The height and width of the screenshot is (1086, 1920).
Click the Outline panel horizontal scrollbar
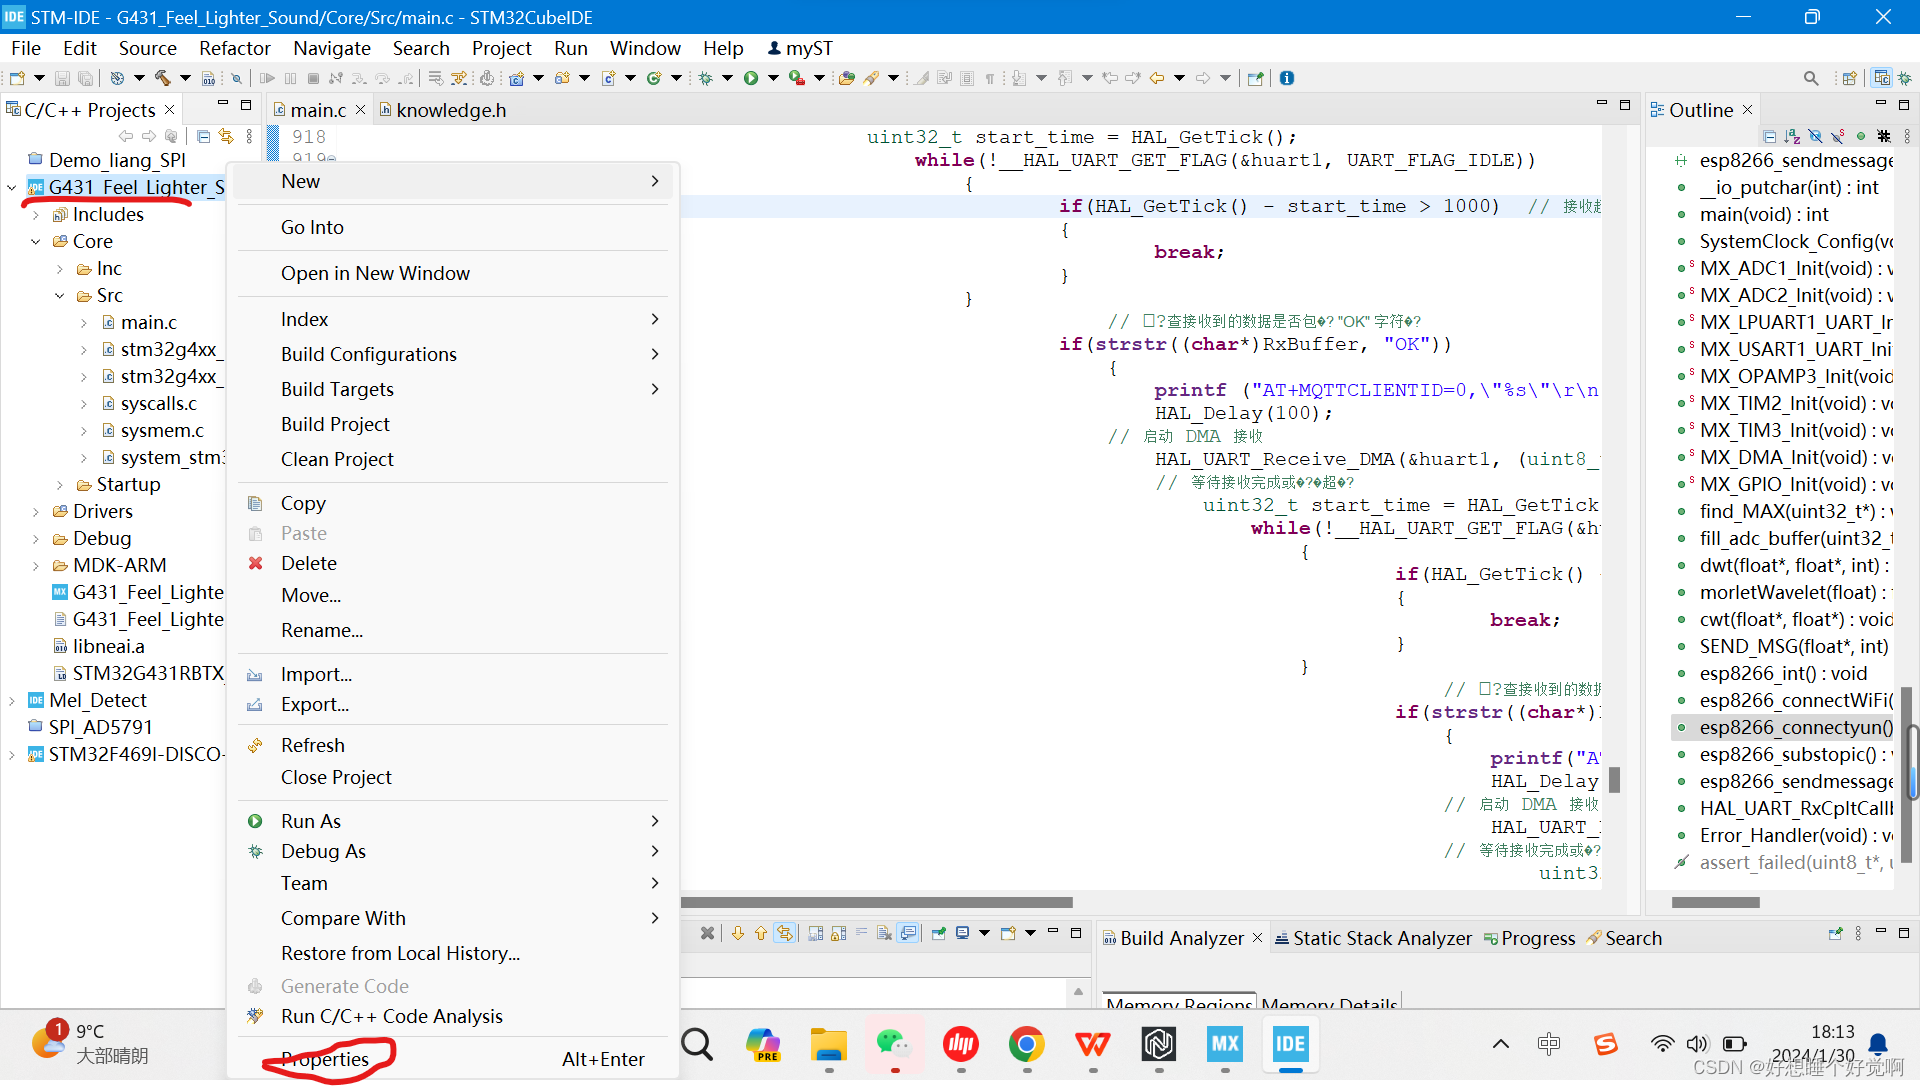tap(1715, 902)
